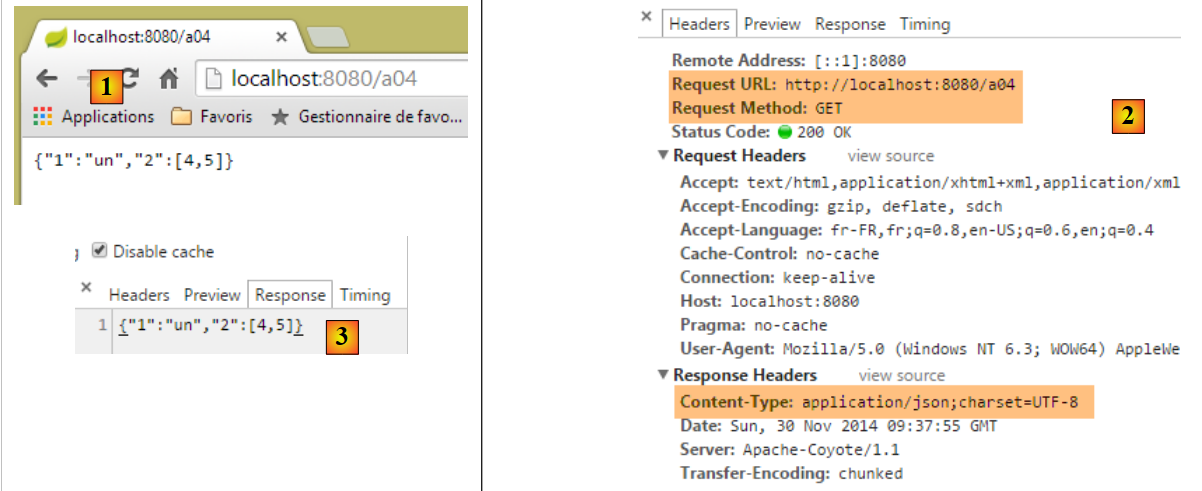Collapse the Request Headers section
Viewport: 1202px width, 491px height.
[663, 156]
